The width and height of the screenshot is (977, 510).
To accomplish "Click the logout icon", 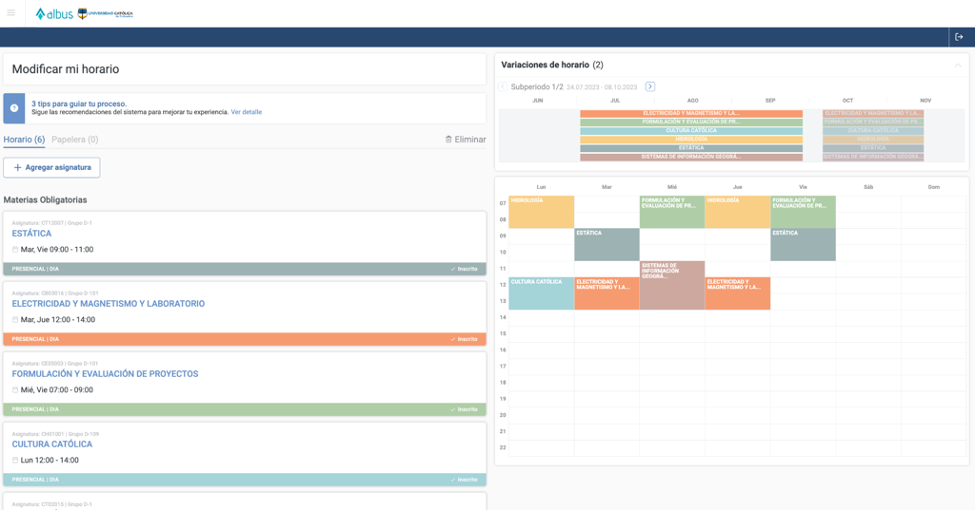I will pyautogui.click(x=959, y=37).
